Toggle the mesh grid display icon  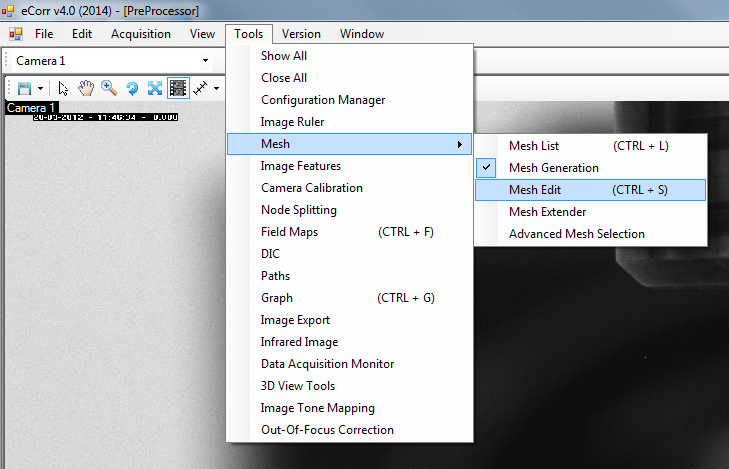coord(178,88)
